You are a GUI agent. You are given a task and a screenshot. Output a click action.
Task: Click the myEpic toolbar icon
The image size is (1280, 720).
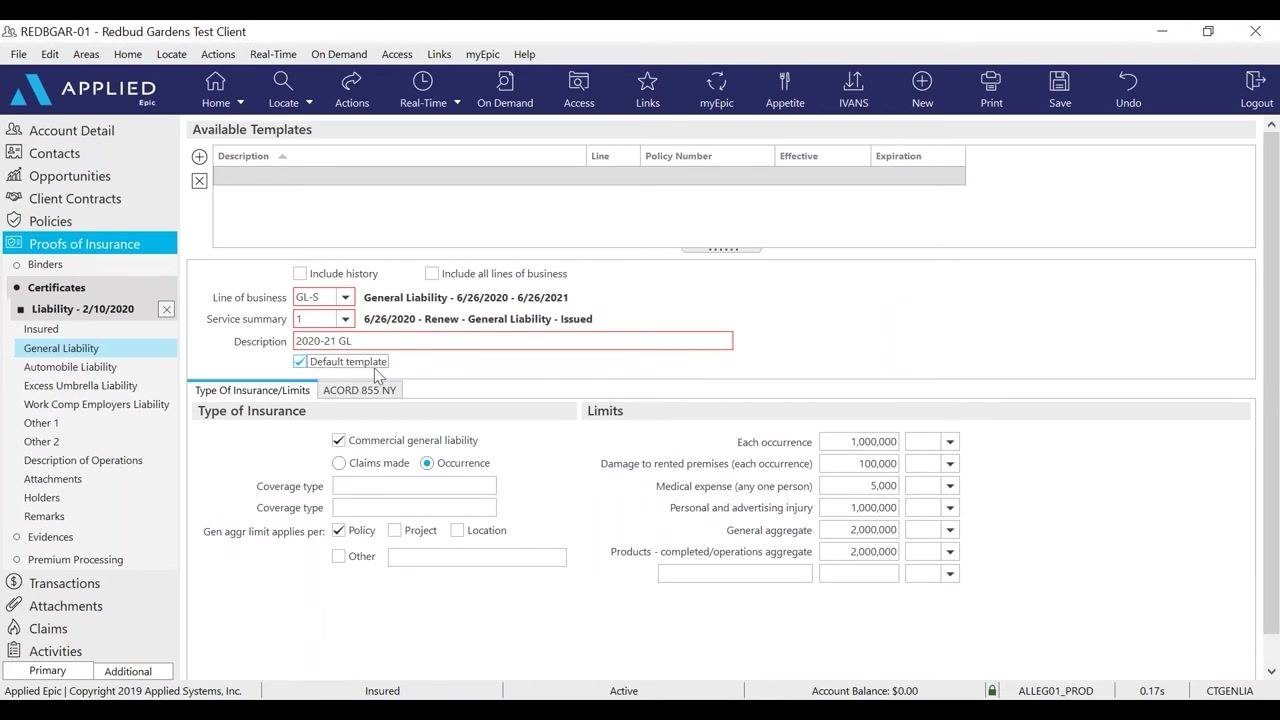pos(716,82)
